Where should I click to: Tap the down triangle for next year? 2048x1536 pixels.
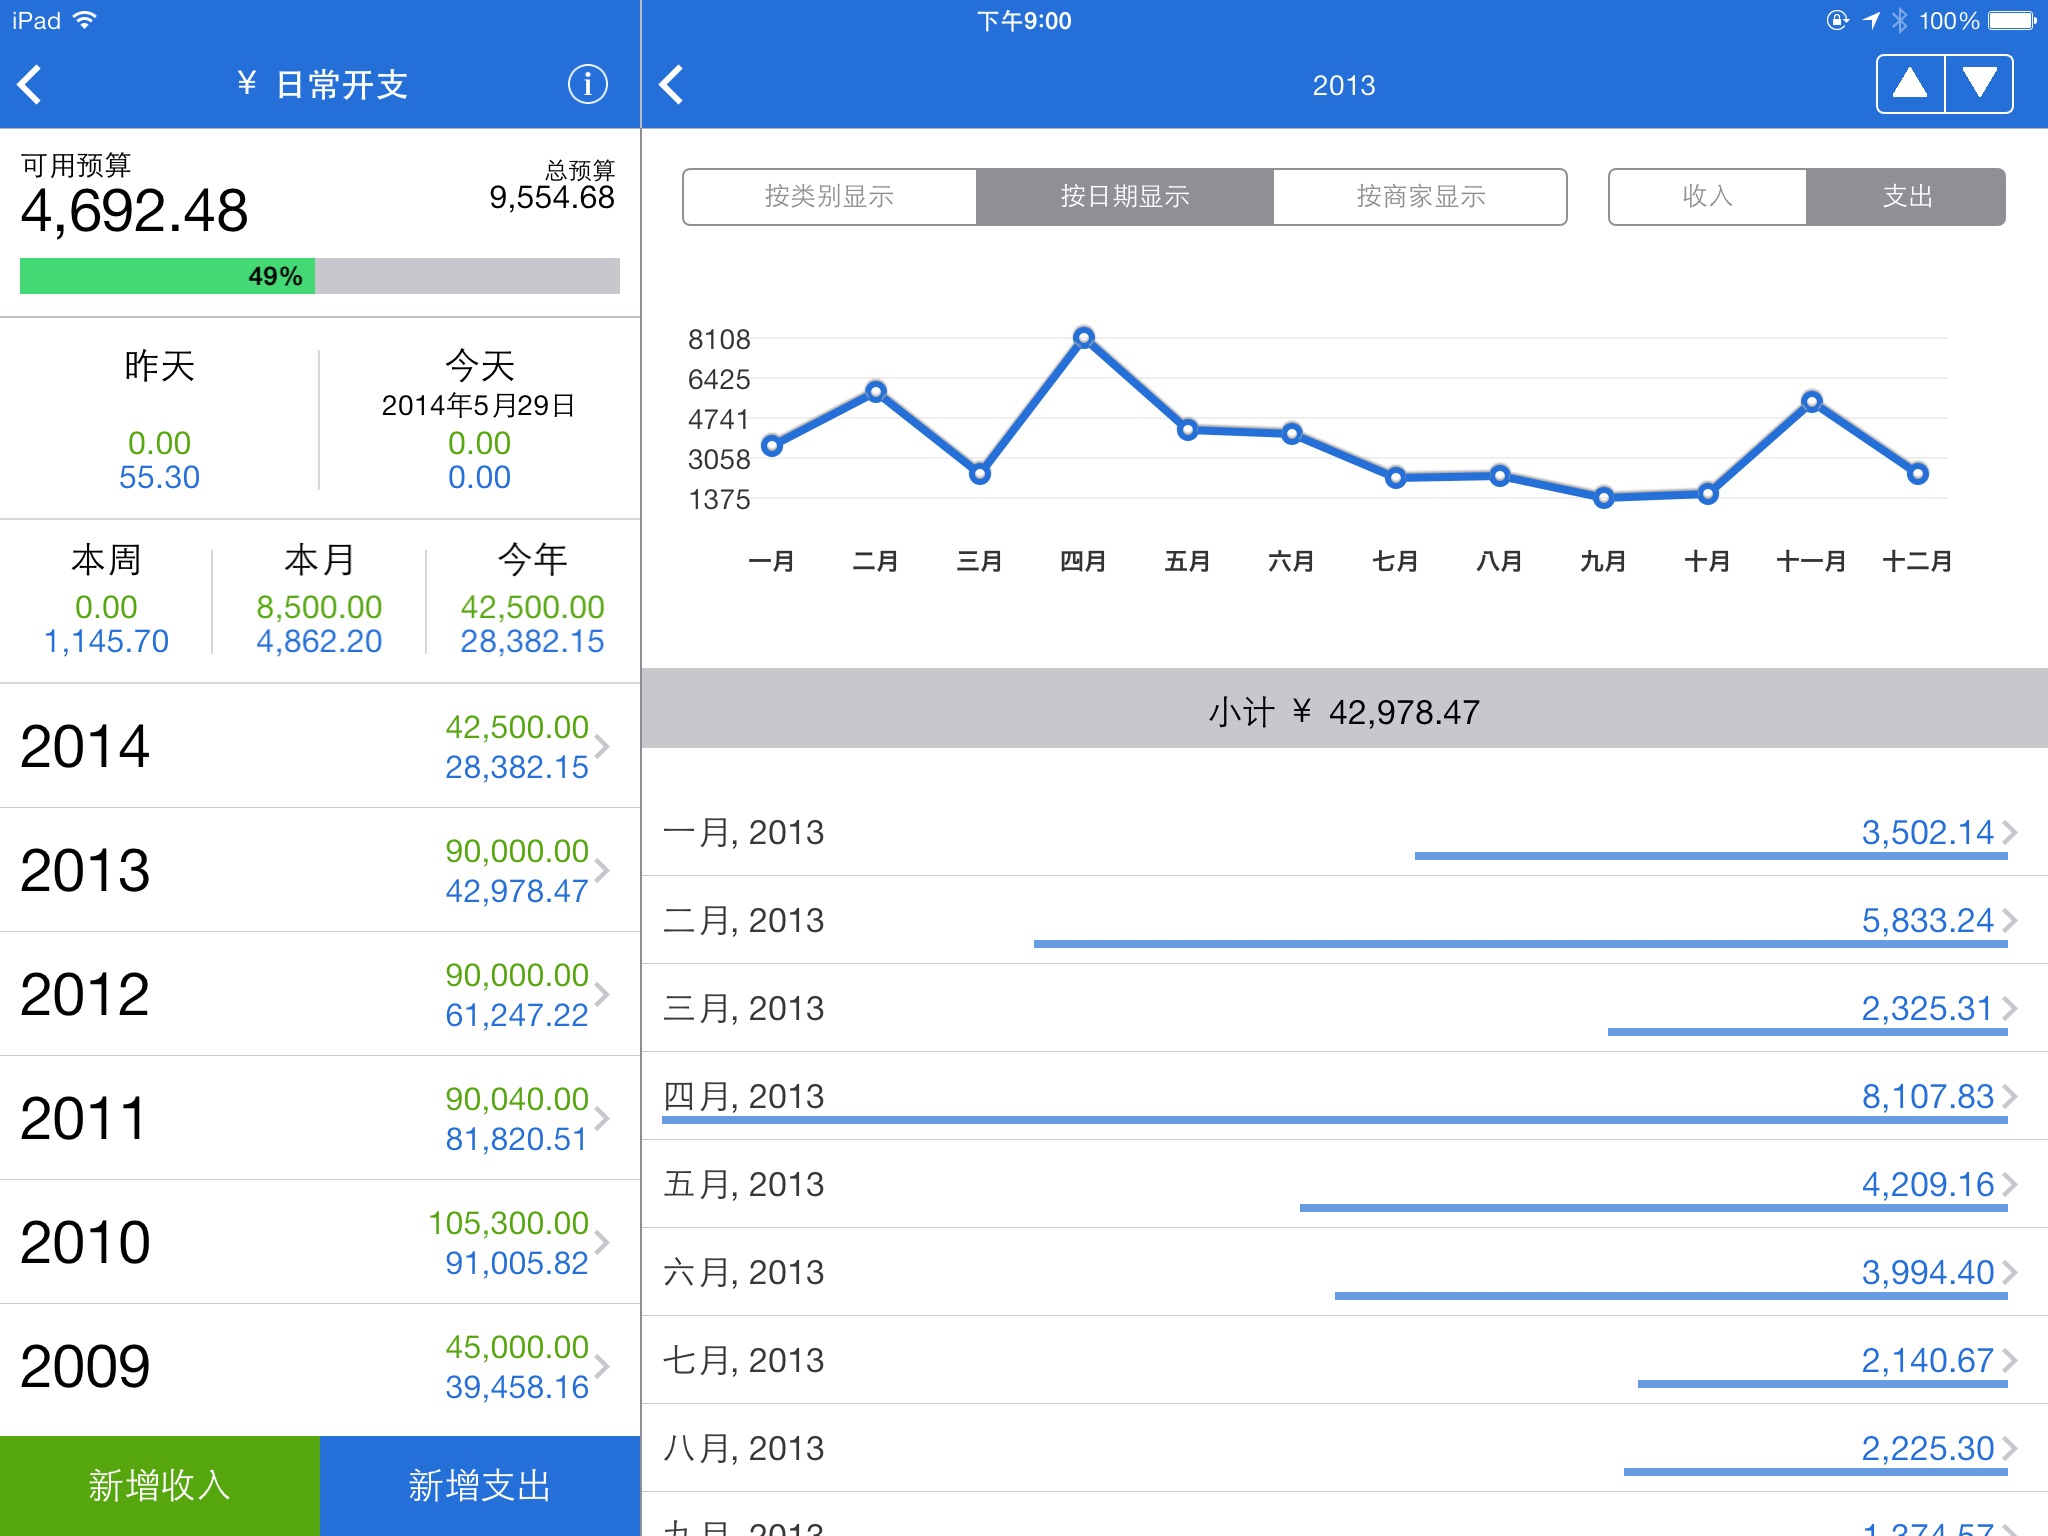click(1979, 84)
